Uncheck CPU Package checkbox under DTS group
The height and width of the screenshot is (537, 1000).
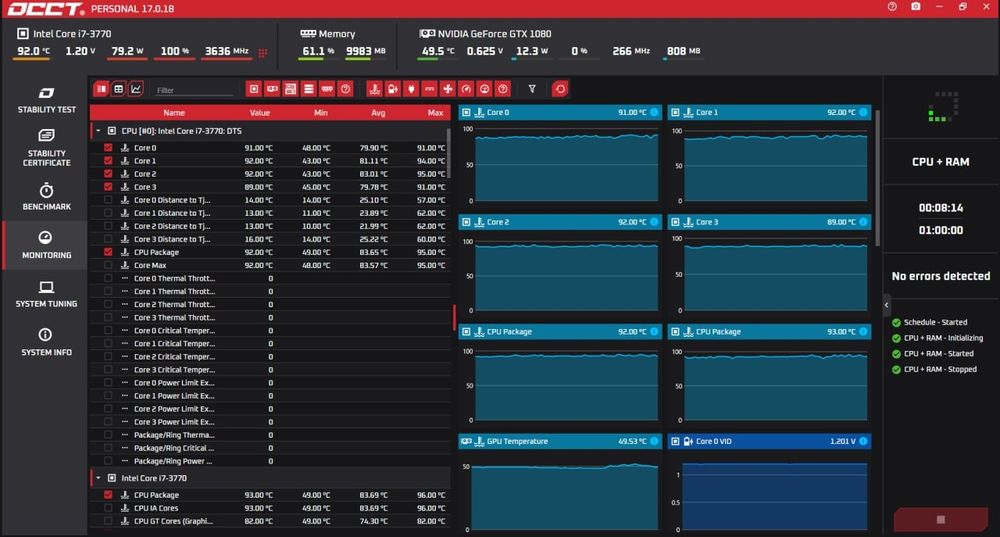pyautogui.click(x=108, y=252)
